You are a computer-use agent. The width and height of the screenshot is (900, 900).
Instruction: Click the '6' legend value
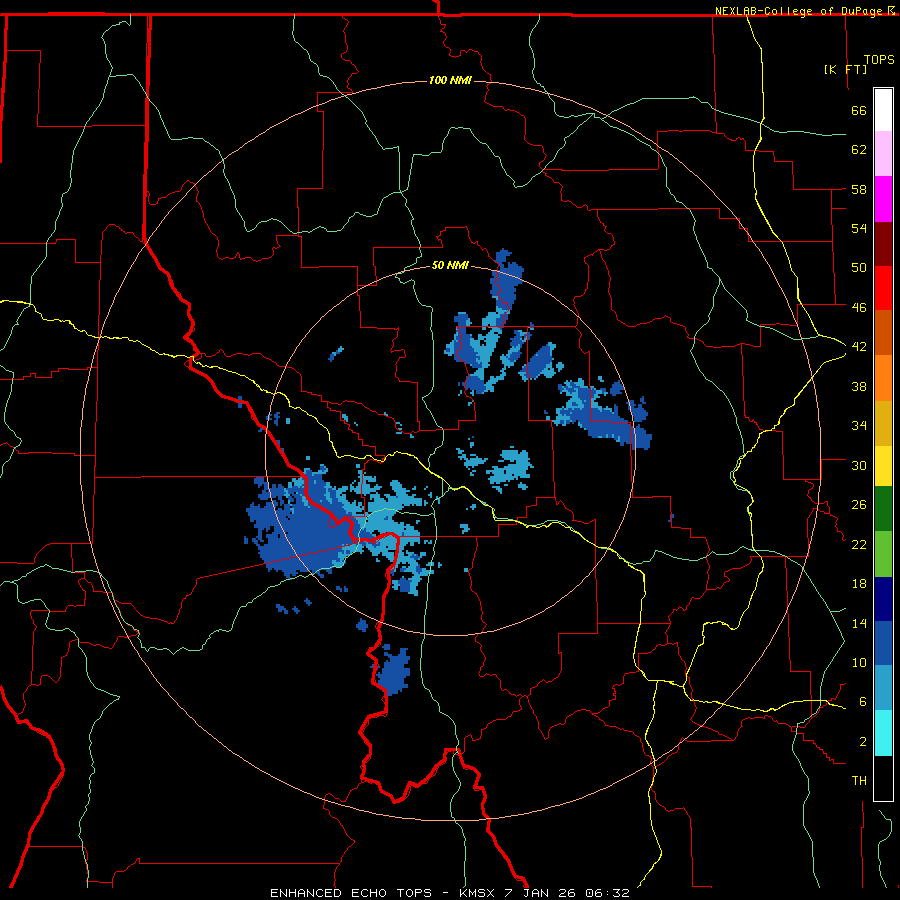(863, 702)
